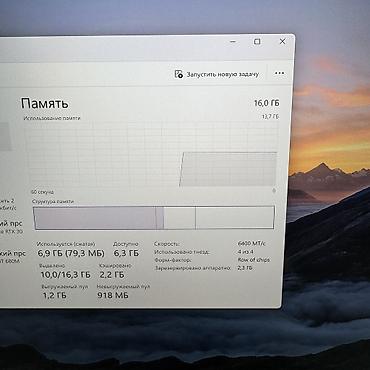Click the free rightmost segment of memory composition bar

tap(235, 218)
